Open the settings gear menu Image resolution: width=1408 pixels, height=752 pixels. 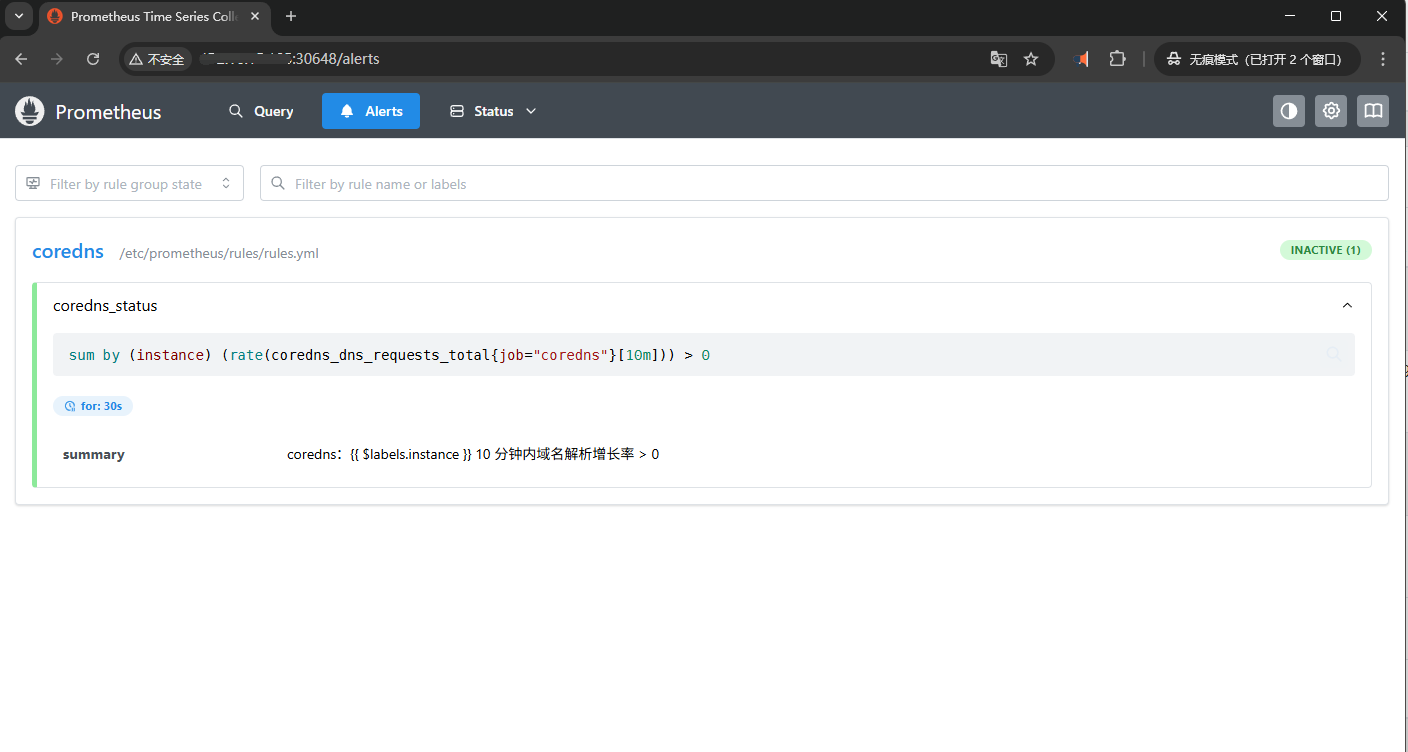(x=1331, y=111)
